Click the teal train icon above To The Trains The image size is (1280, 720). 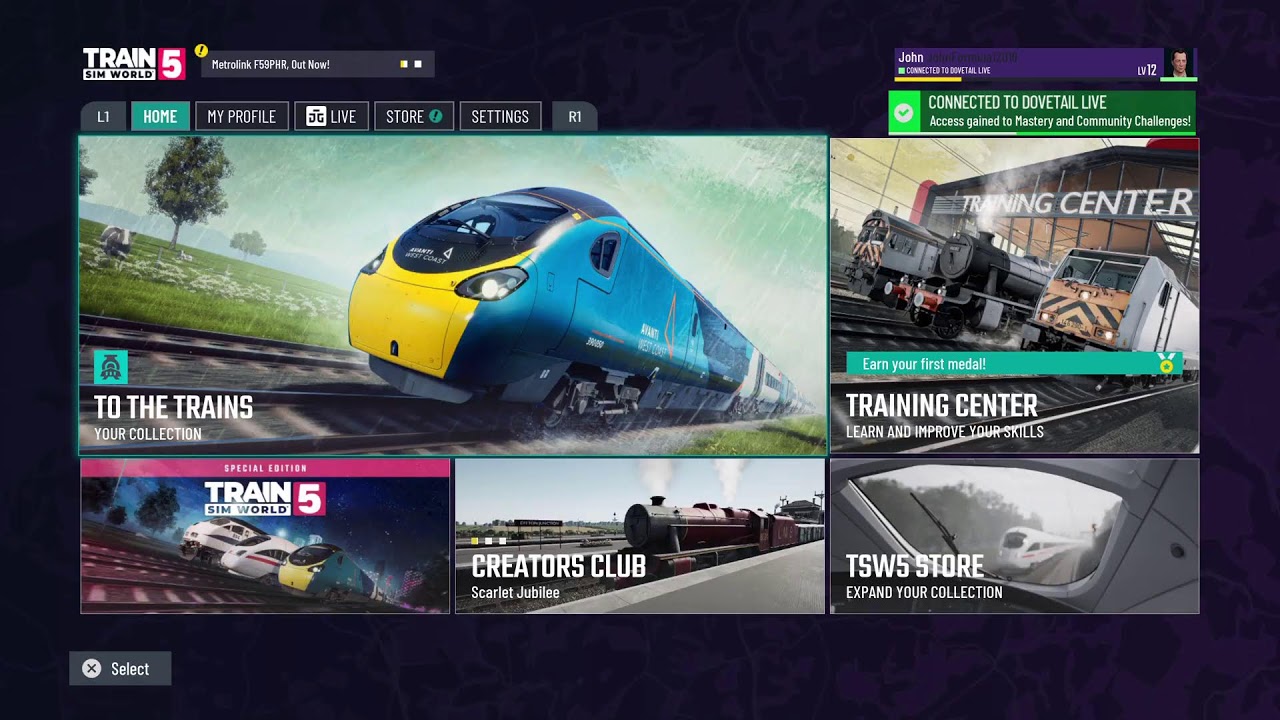pos(111,367)
